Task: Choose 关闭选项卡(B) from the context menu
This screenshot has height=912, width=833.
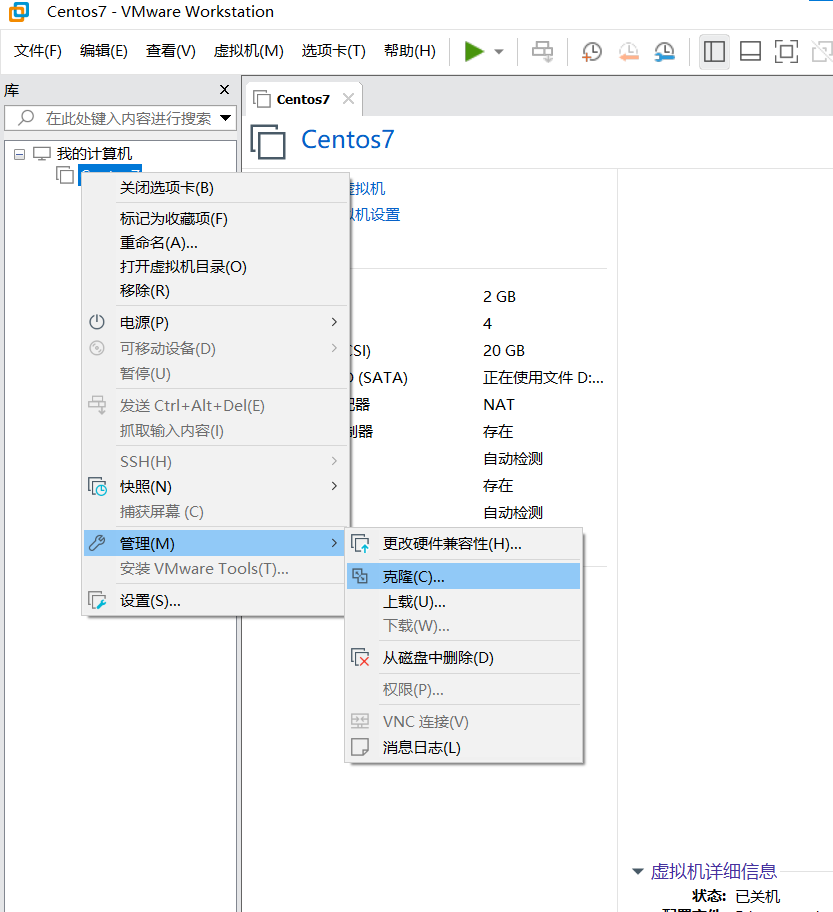Action: coord(216,188)
